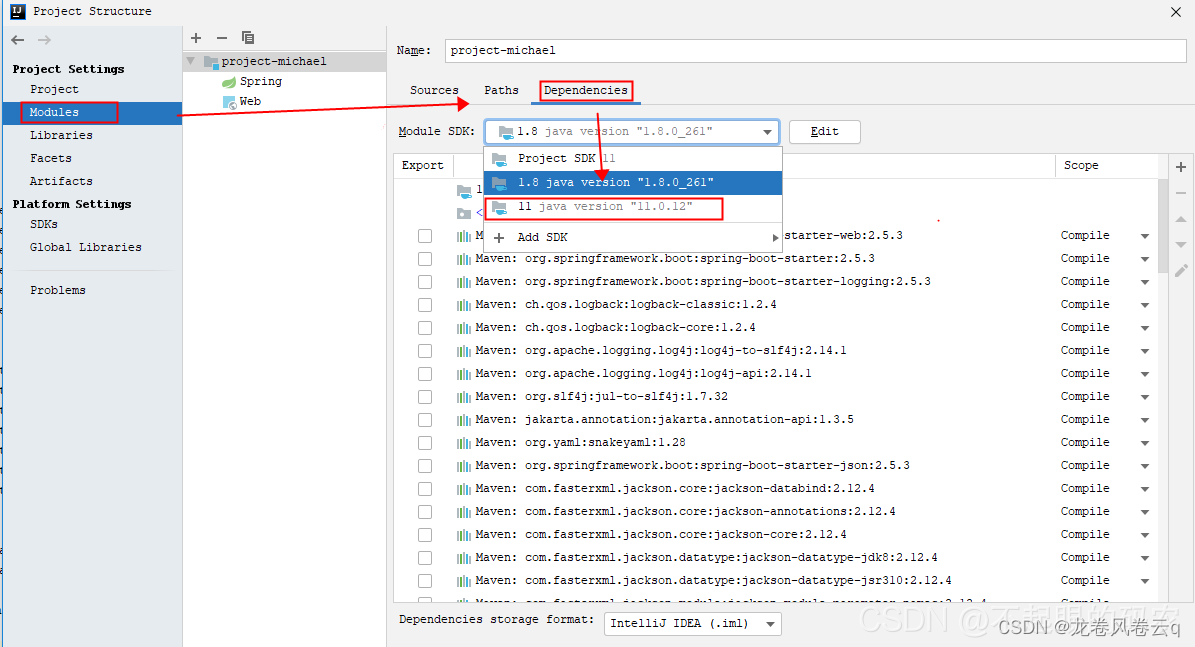The height and width of the screenshot is (647, 1195).
Task: Copy the selected module icon
Action: tap(248, 37)
